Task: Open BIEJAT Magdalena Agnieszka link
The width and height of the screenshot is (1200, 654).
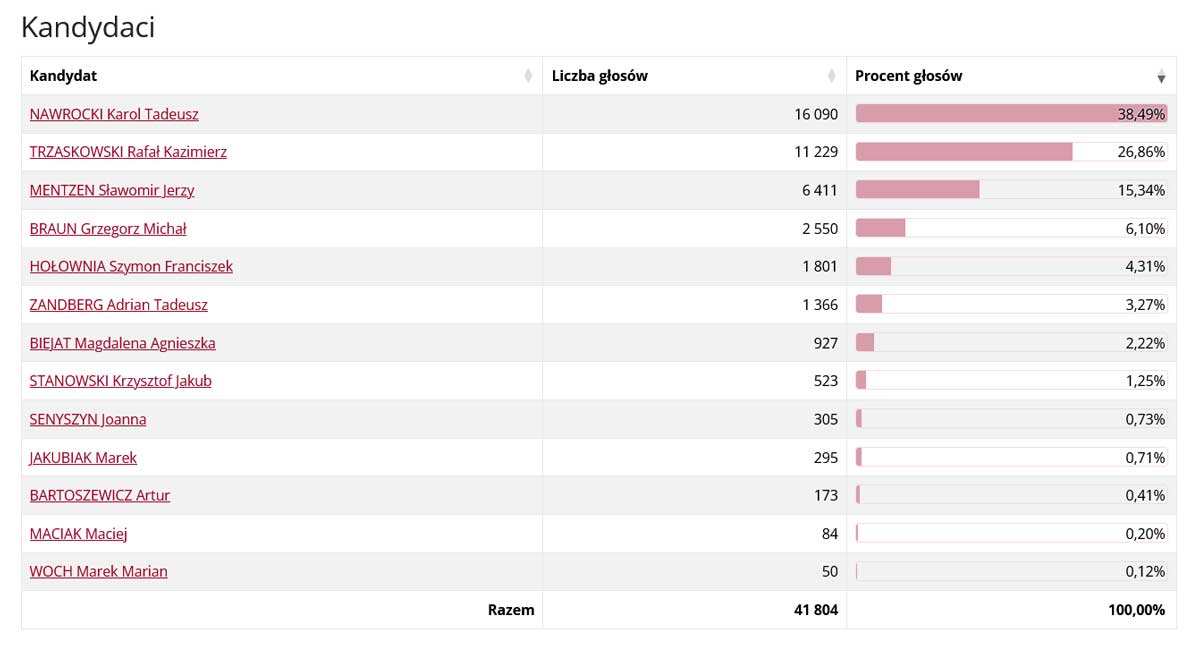Action: tap(122, 343)
